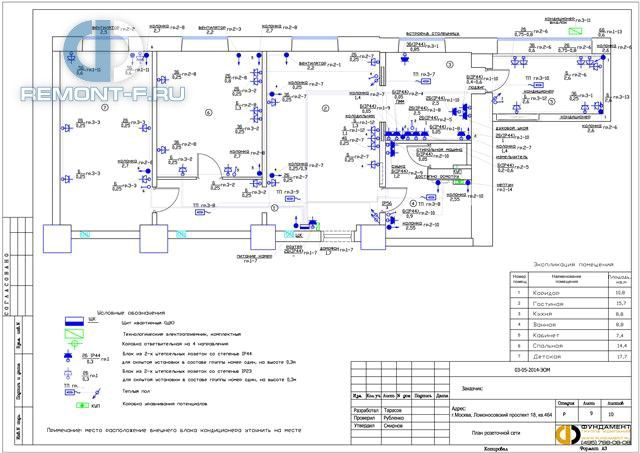Click the room number 6 circle marker
This screenshot has width=640, height=453.
click(x=209, y=113)
